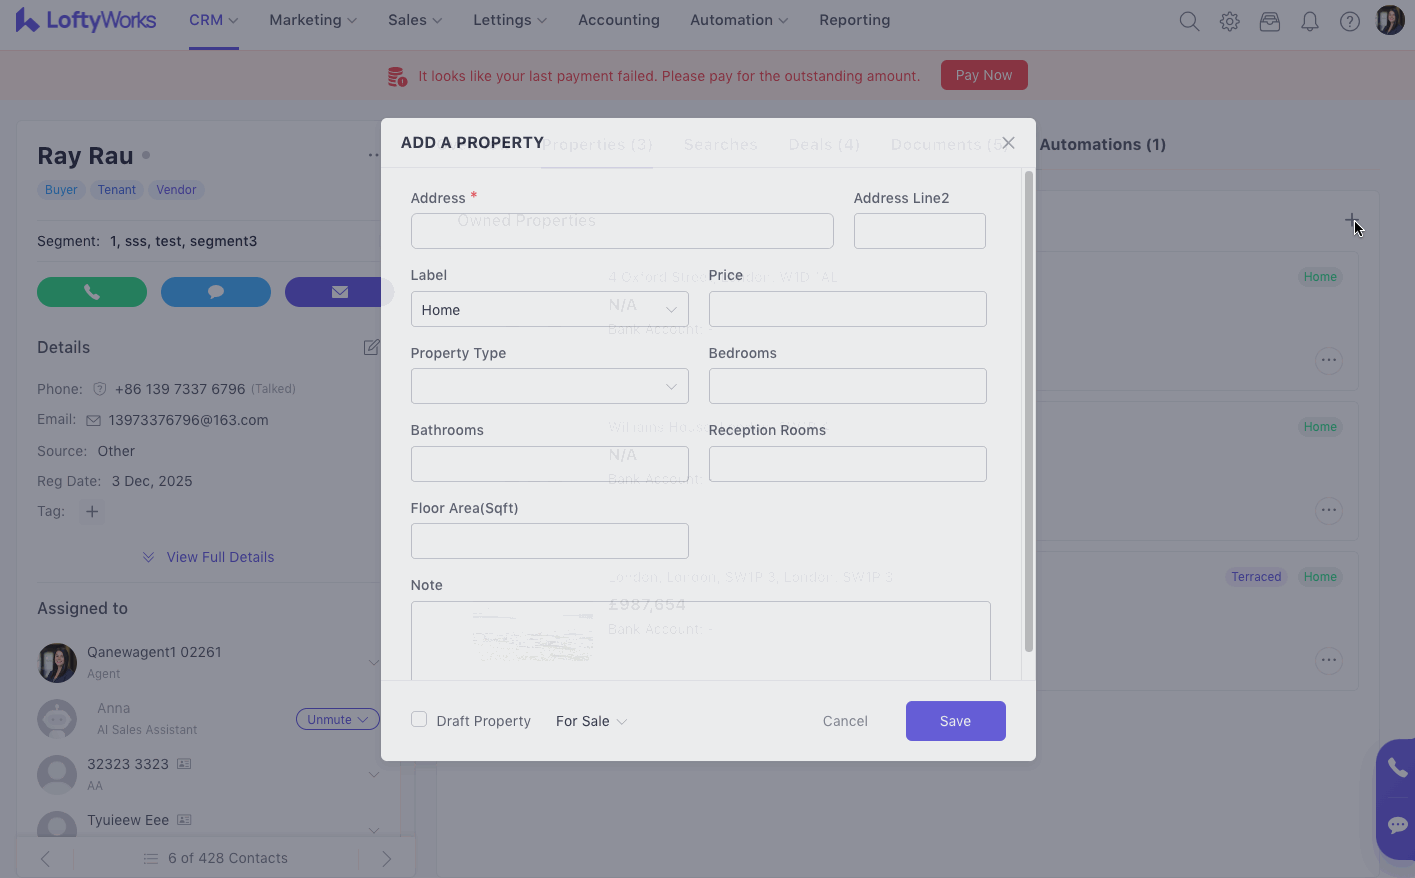Click into the Address input field
The height and width of the screenshot is (878, 1415).
[621, 231]
